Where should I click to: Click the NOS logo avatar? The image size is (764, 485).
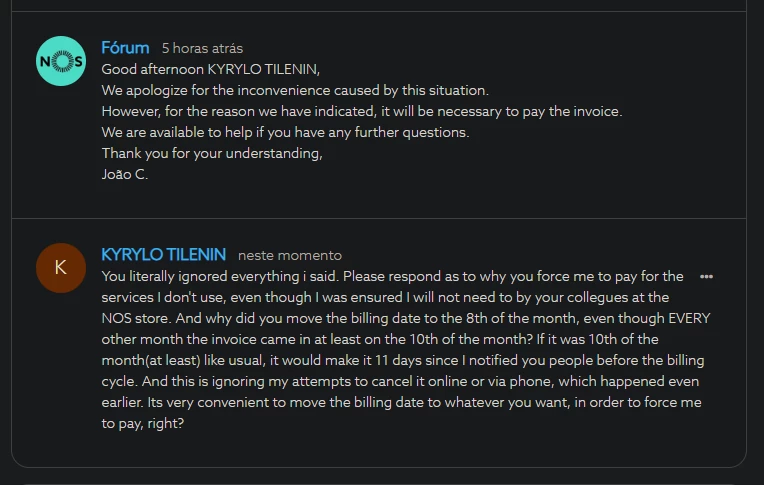click(60, 61)
